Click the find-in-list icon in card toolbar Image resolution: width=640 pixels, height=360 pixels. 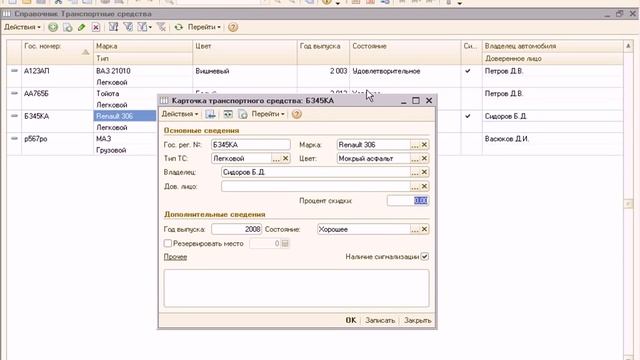(x=210, y=114)
